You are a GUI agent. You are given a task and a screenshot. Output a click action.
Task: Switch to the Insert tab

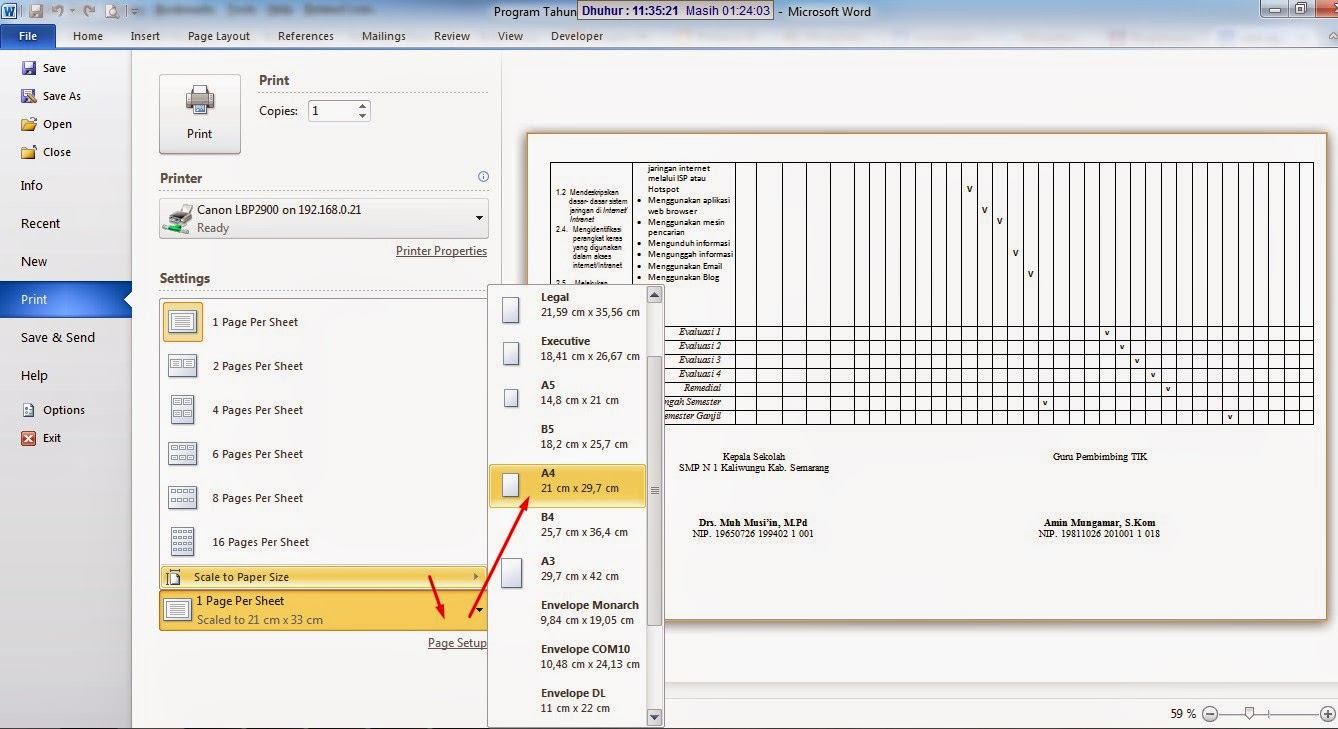145,36
